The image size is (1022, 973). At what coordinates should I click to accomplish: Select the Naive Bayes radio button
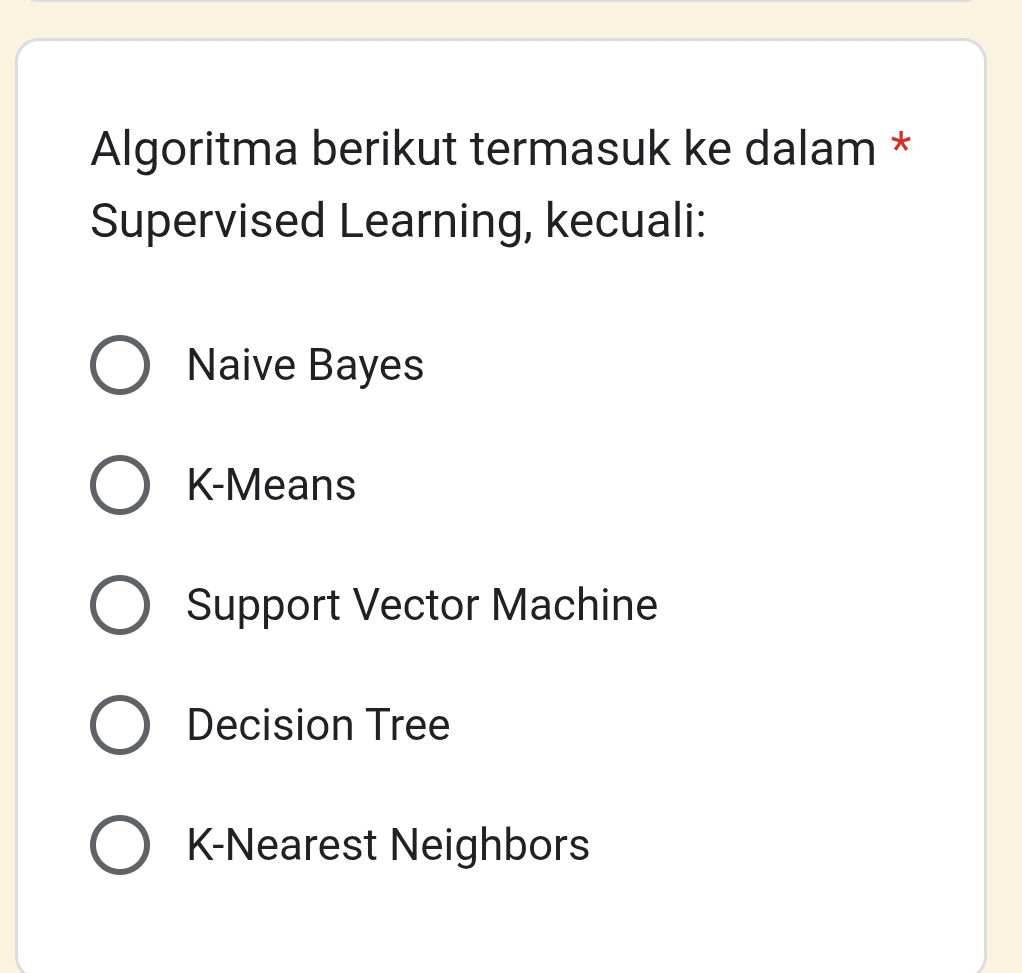point(120,365)
